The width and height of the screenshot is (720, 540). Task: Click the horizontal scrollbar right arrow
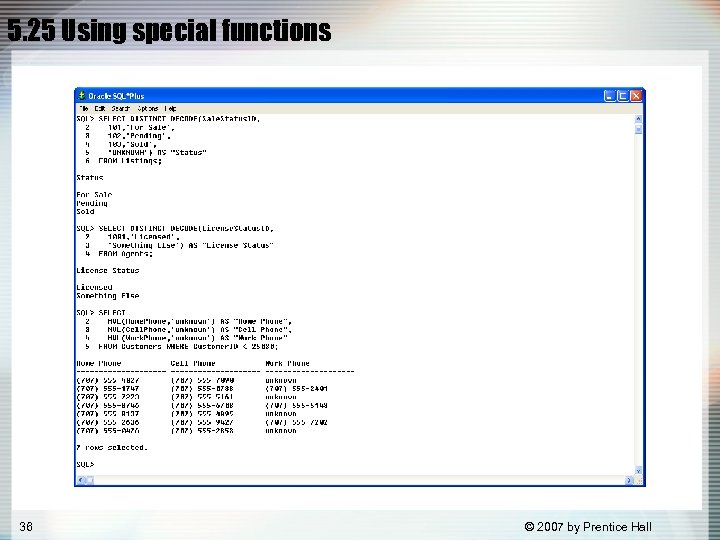point(629,480)
